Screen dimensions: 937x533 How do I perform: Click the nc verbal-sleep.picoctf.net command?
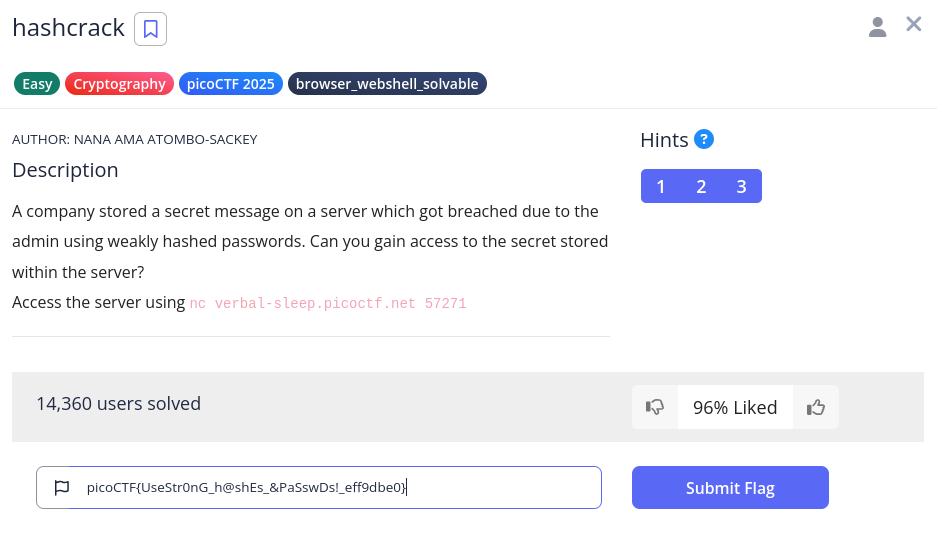coord(328,303)
